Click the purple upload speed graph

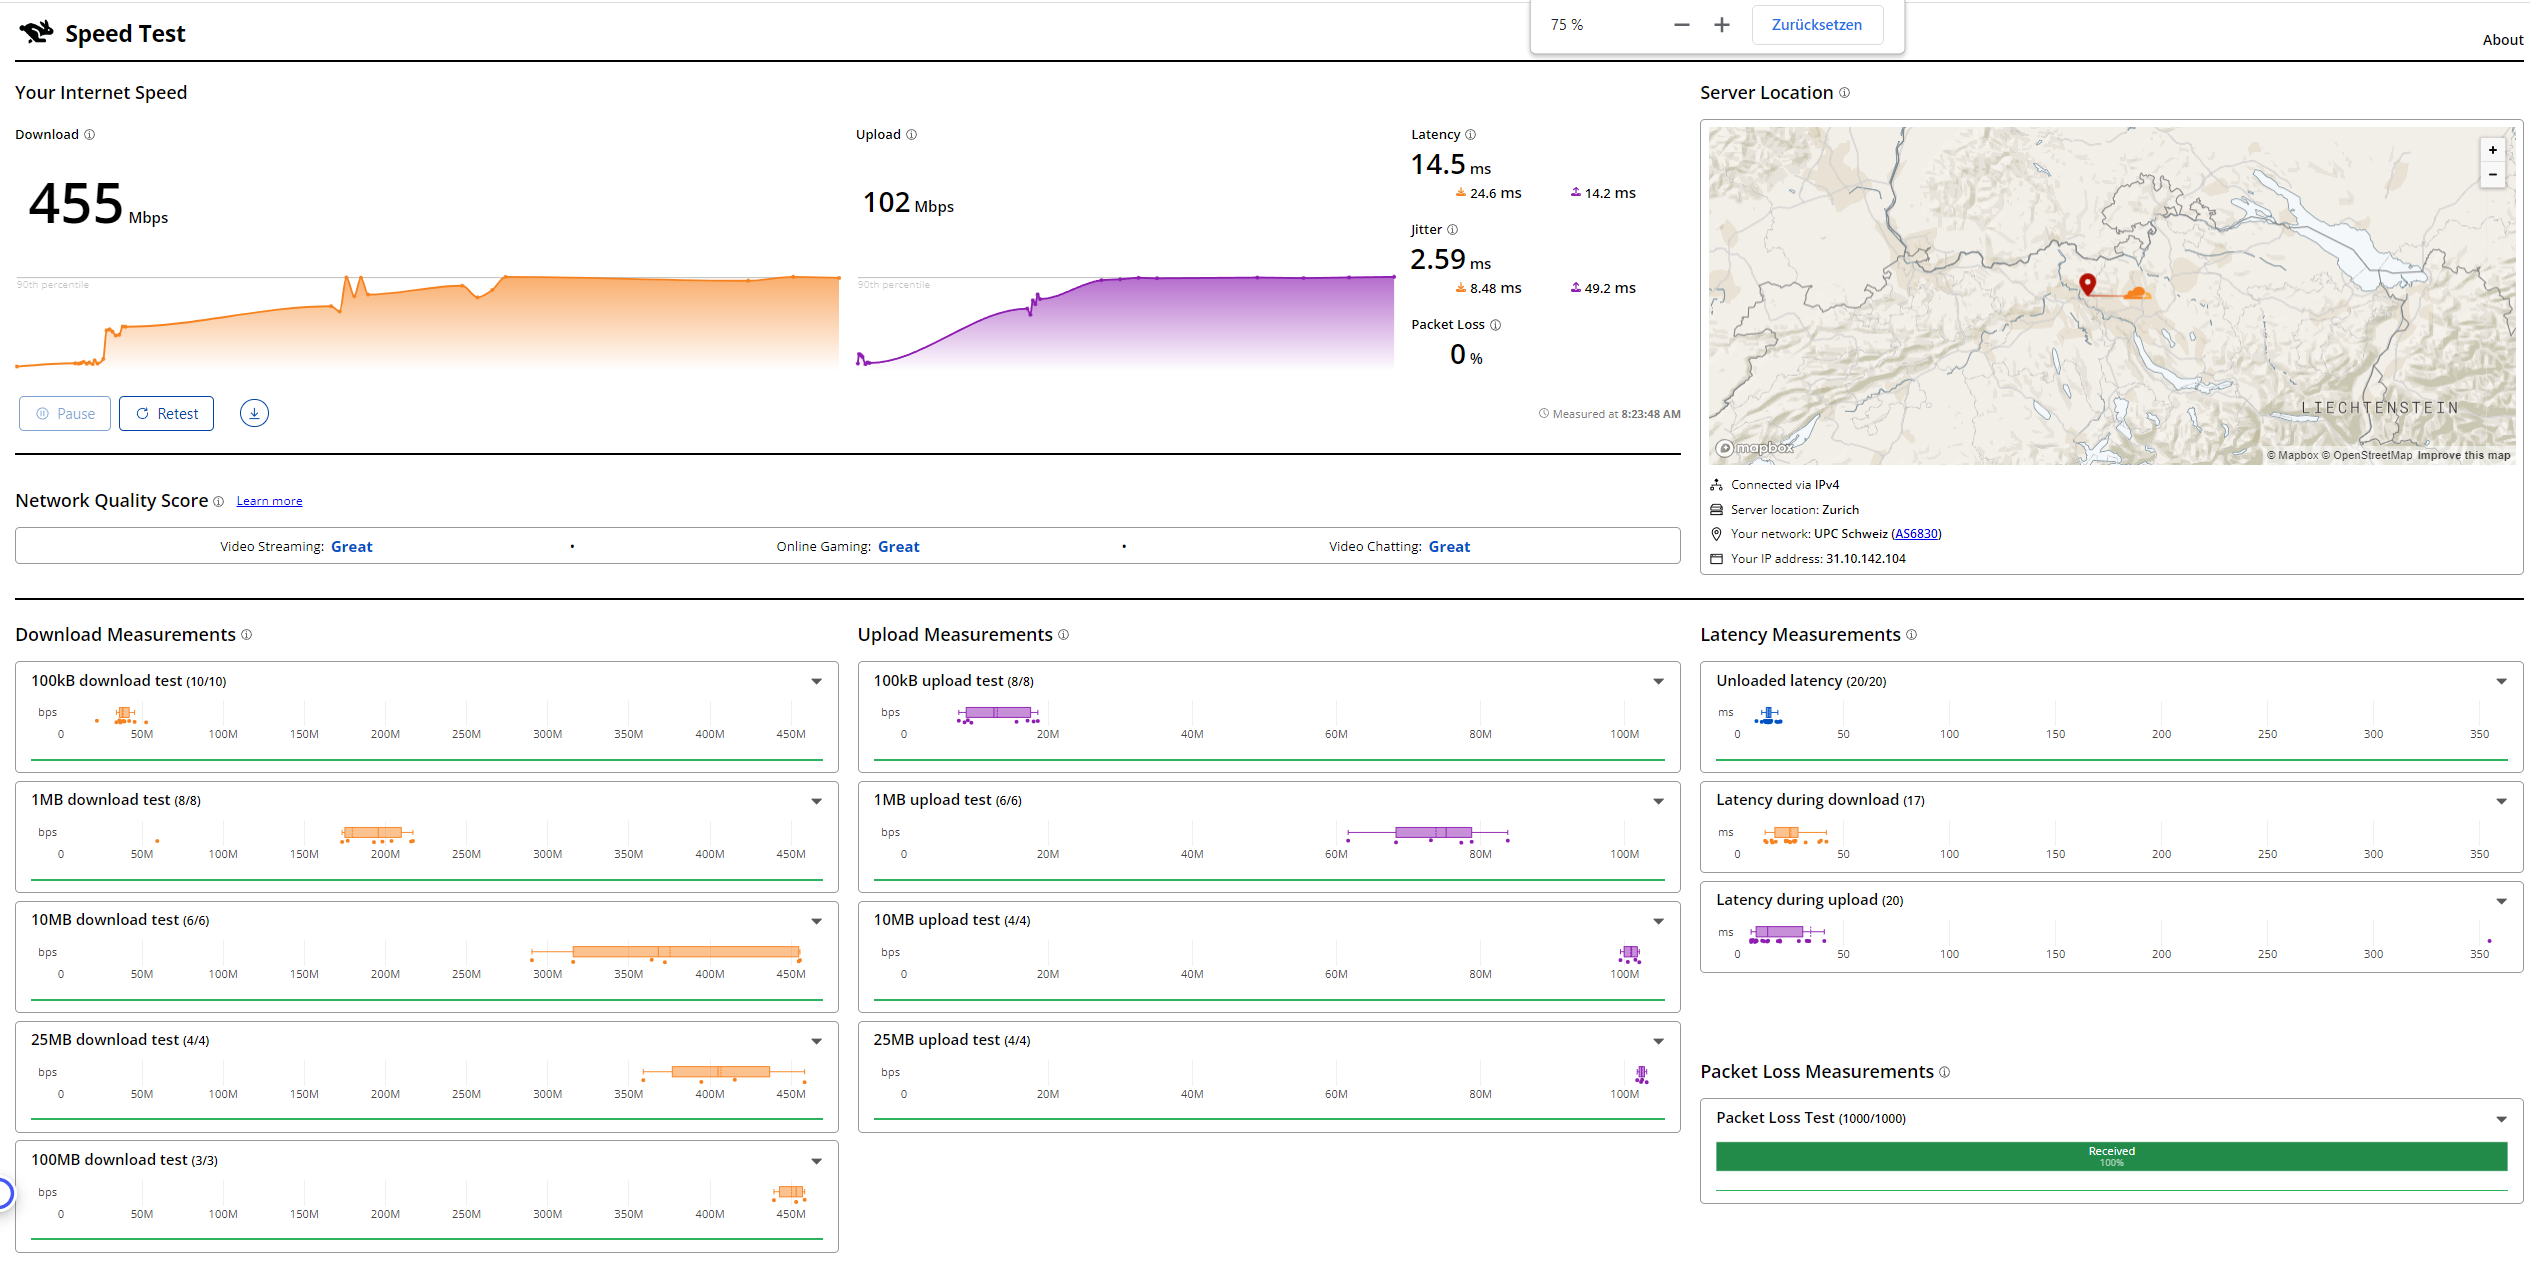(1125, 321)
